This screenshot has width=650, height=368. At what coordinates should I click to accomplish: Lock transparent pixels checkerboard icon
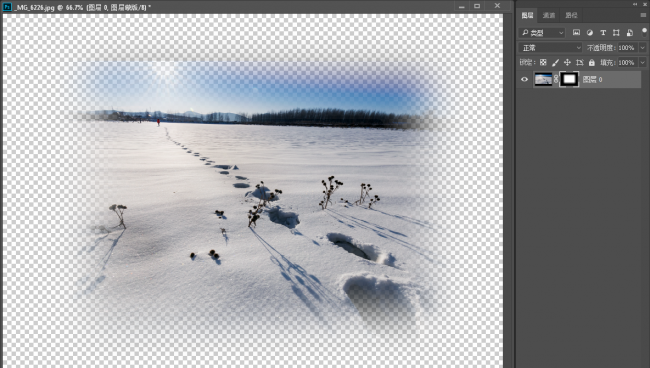click(543, 63)
